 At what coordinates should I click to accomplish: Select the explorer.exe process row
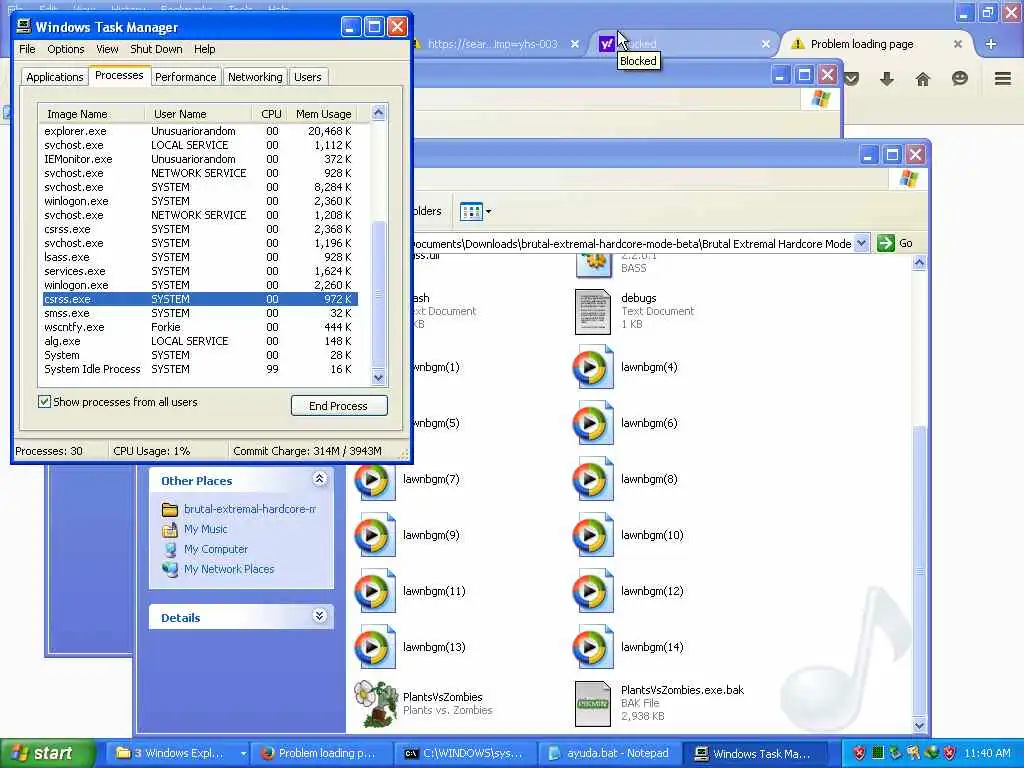pos(199,131)
